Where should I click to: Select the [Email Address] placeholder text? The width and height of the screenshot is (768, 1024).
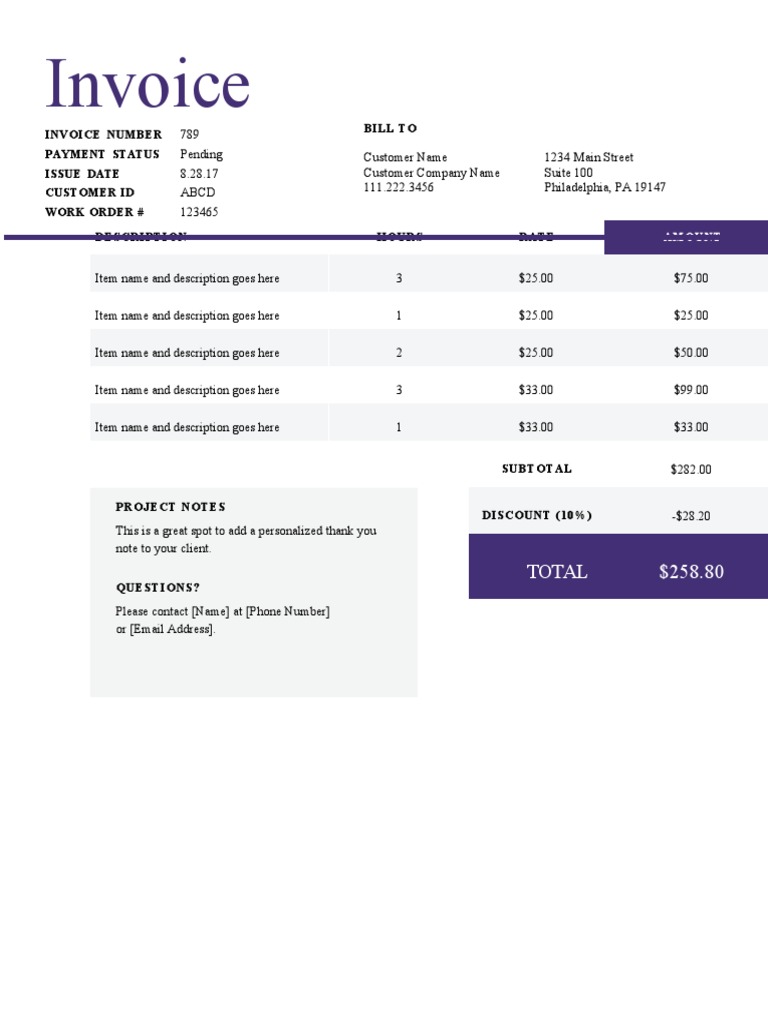(x=172, y=629)
